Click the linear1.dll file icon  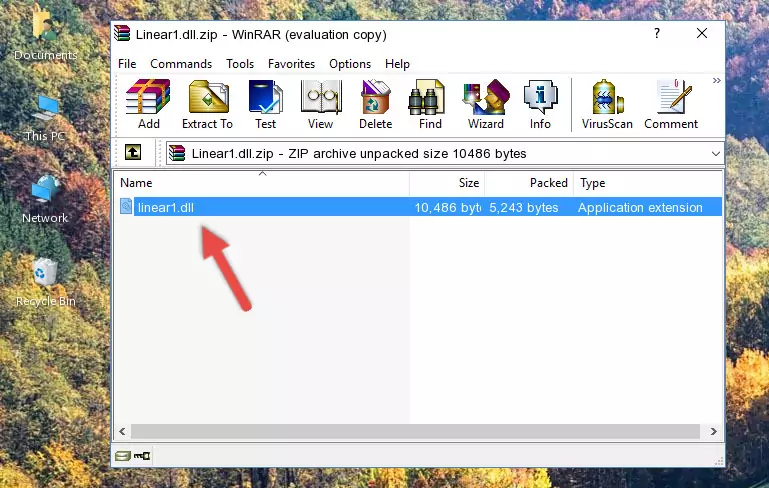tap(126, 206)
